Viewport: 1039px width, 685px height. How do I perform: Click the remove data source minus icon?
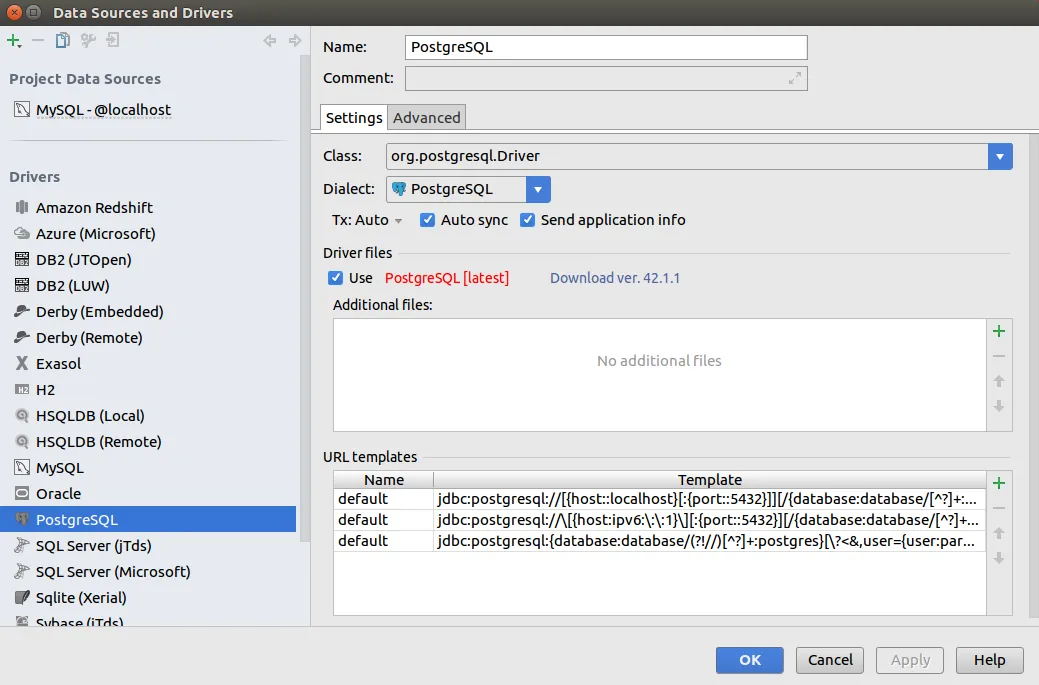[x=38, y=40]
